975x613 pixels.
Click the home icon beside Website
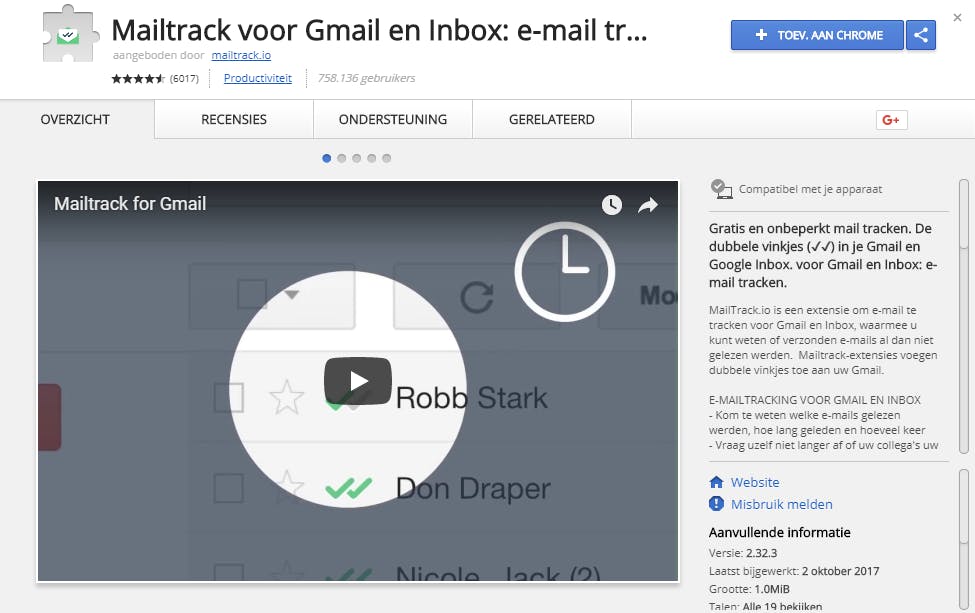(x=716, y=482)
